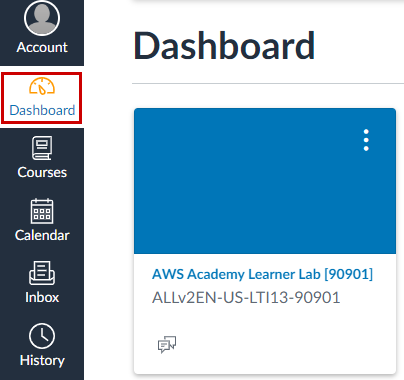Open AWS Academy Learner Lab [90901] link
The image size is (404, 380).
(262, 274)
